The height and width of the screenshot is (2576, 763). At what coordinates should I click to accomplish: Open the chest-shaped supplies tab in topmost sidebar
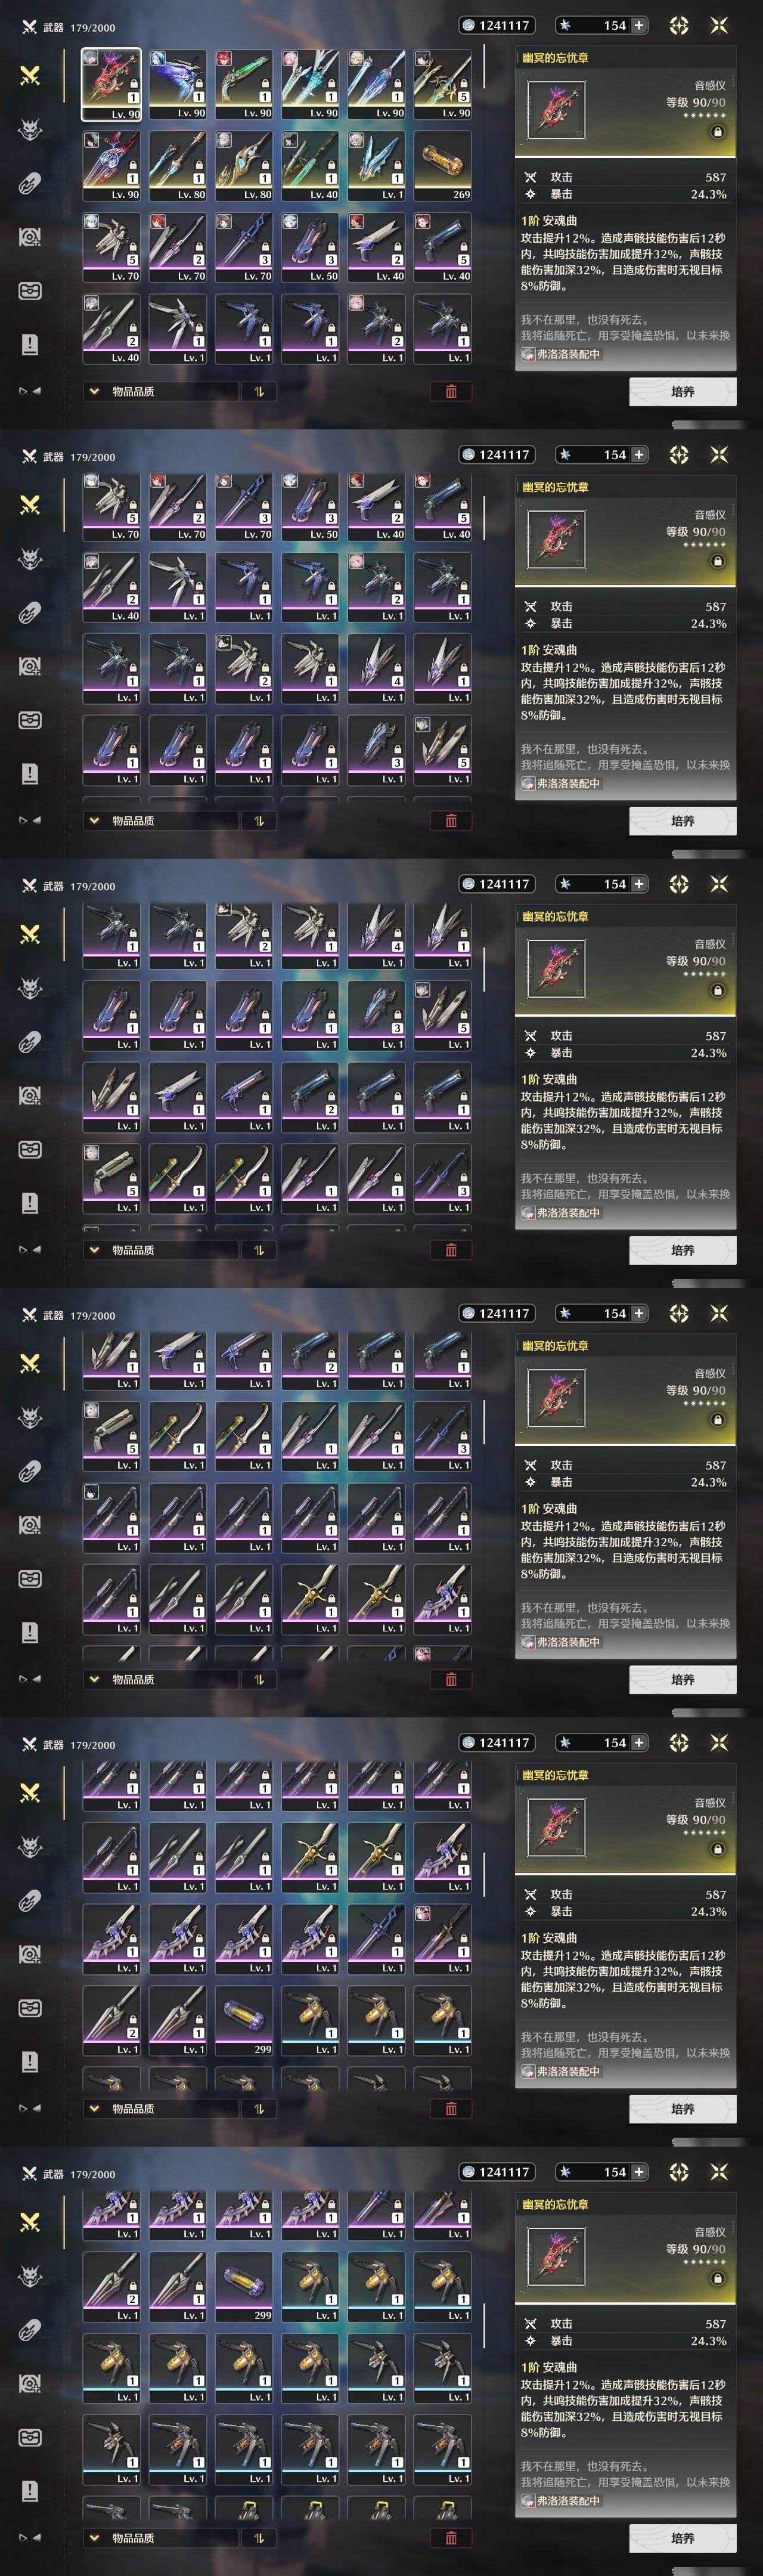(30, 291)
